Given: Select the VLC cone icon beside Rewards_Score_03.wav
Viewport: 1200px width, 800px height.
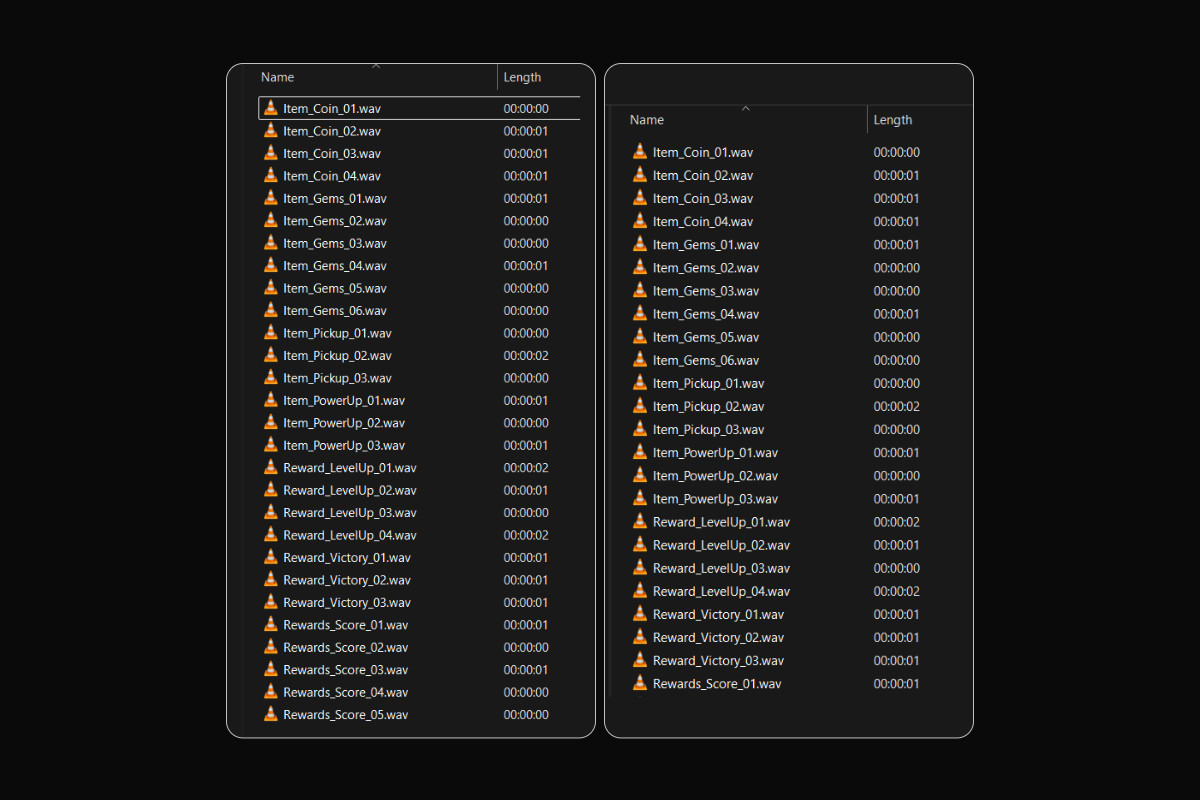Looking at the screenshot, I should tap(270, 669).
